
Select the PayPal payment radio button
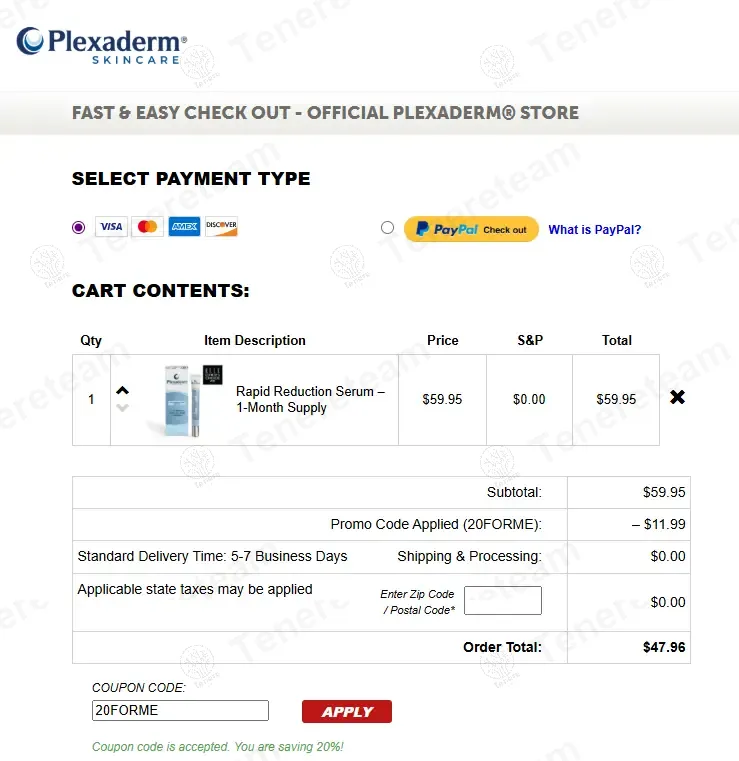[387, 228]
